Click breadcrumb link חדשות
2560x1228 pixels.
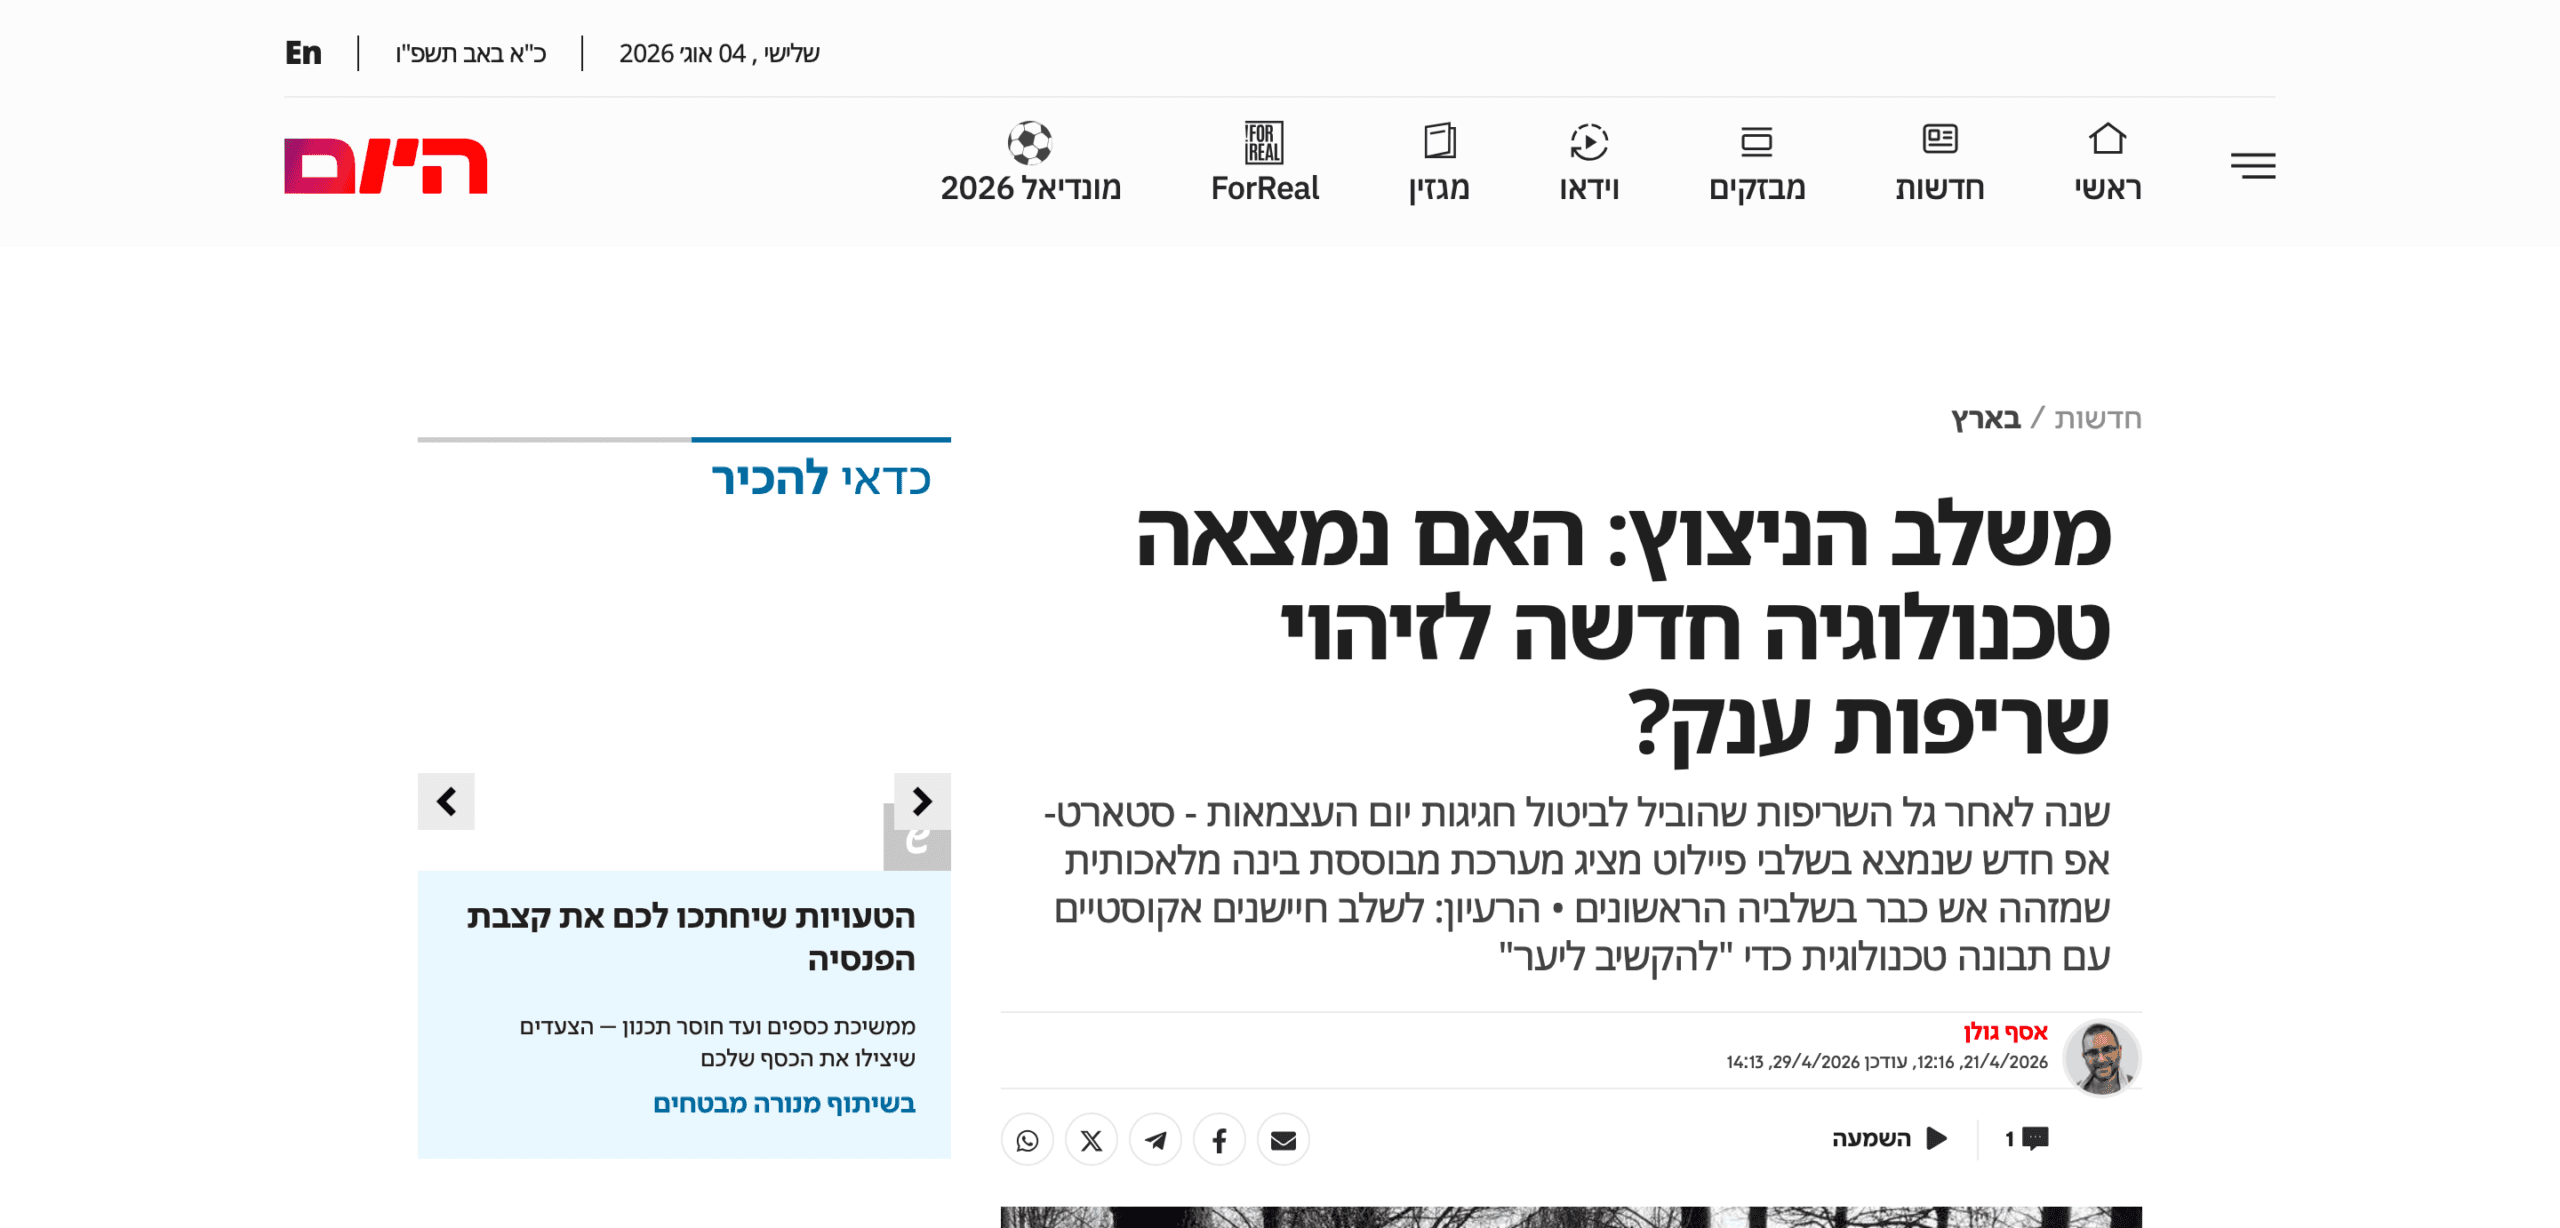[x=2097, y=418]
